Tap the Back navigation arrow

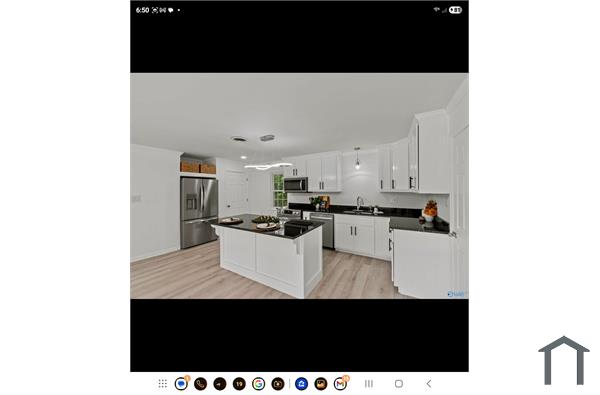(429, 384)
